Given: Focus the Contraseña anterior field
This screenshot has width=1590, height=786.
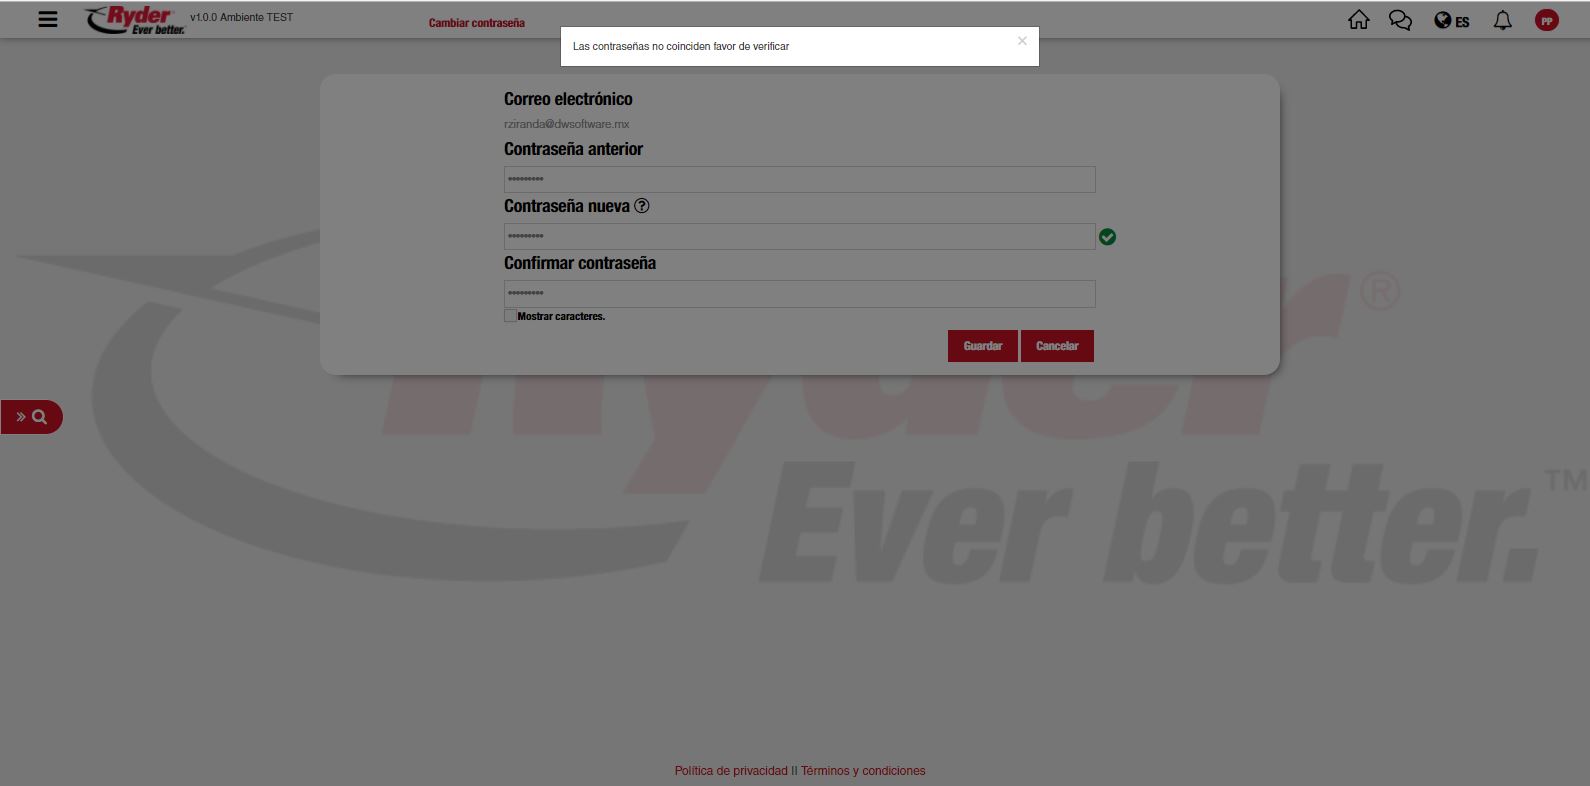Looking at the screenshot, I should click(x=799, y=179).
